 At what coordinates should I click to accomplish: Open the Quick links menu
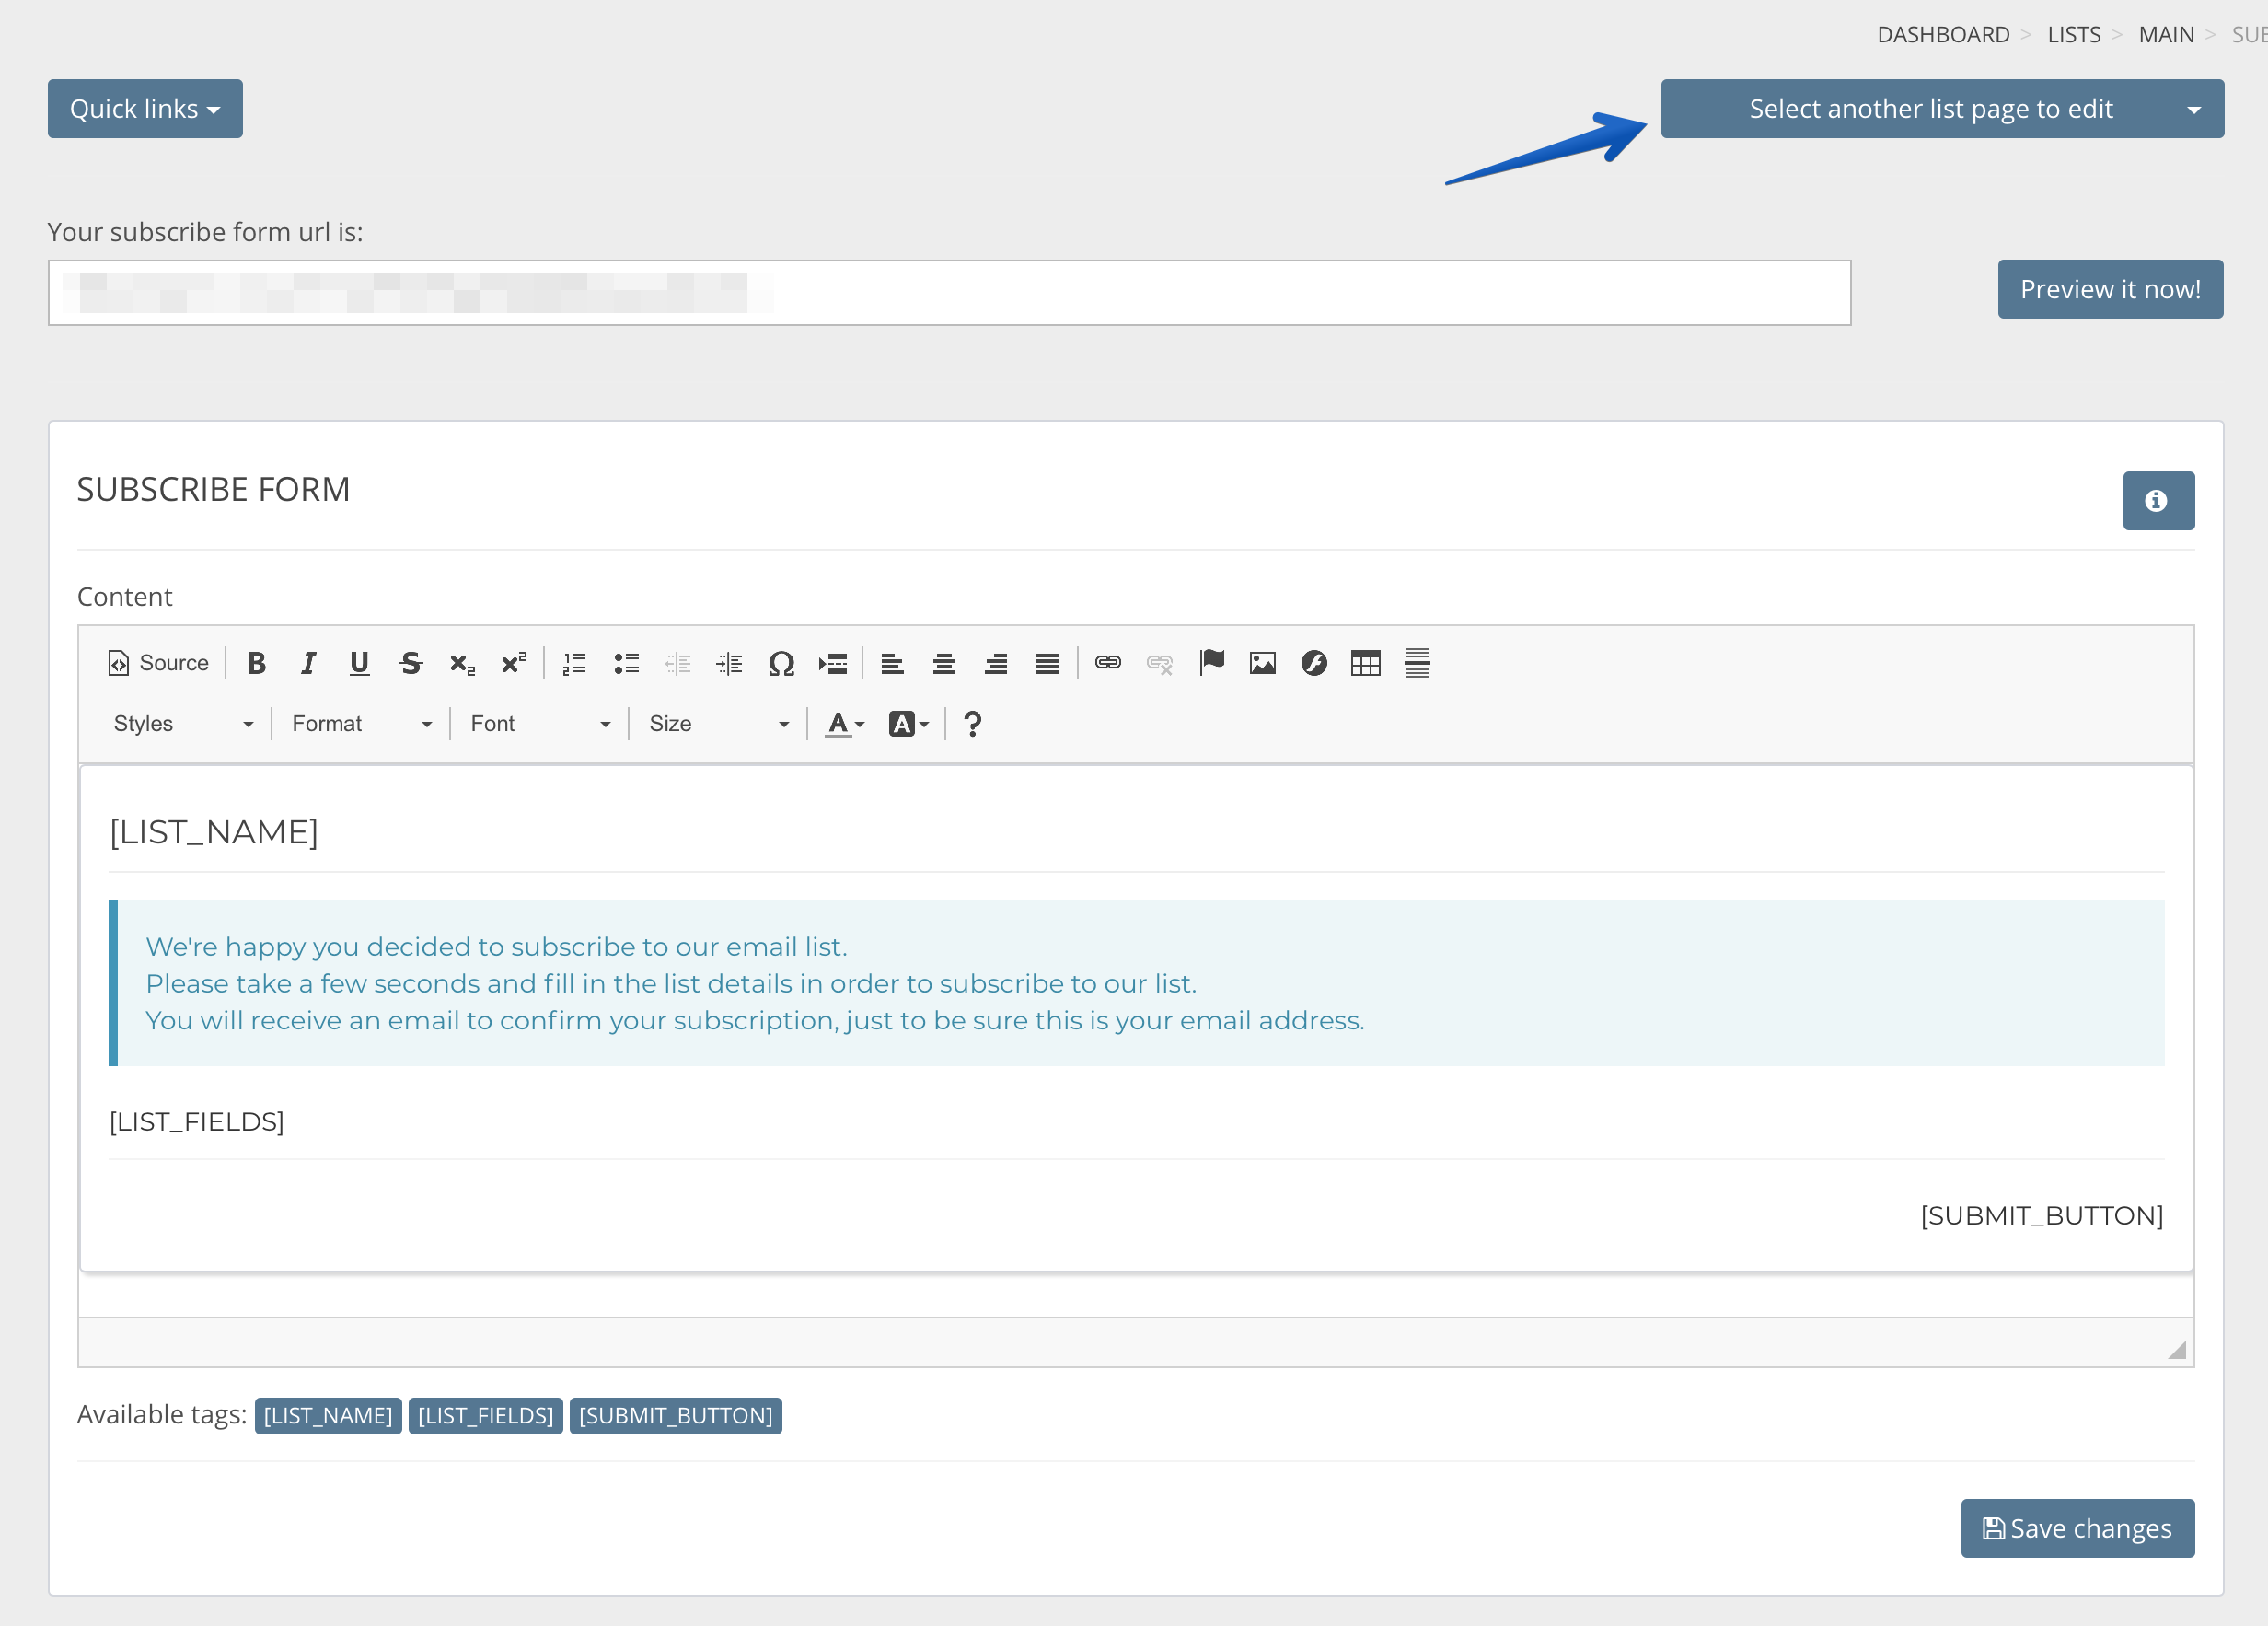(144, 108)
